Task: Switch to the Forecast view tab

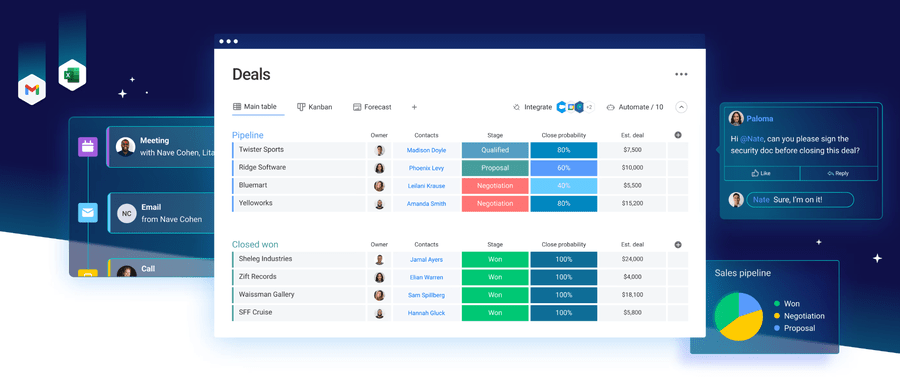Action: click(x=372, y=107)
